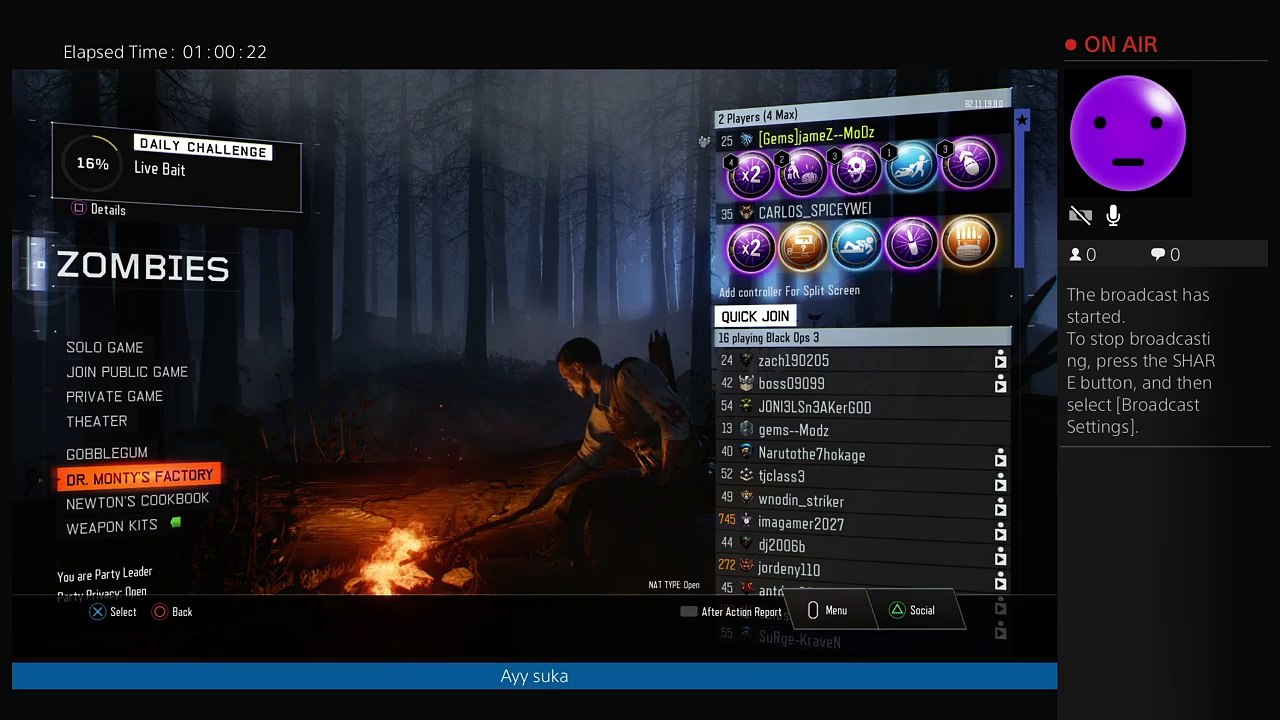Select jameZ's x2 gobblegum icon
The height and width of the screenshot is (720, 1280).
[x=751, y=173]
